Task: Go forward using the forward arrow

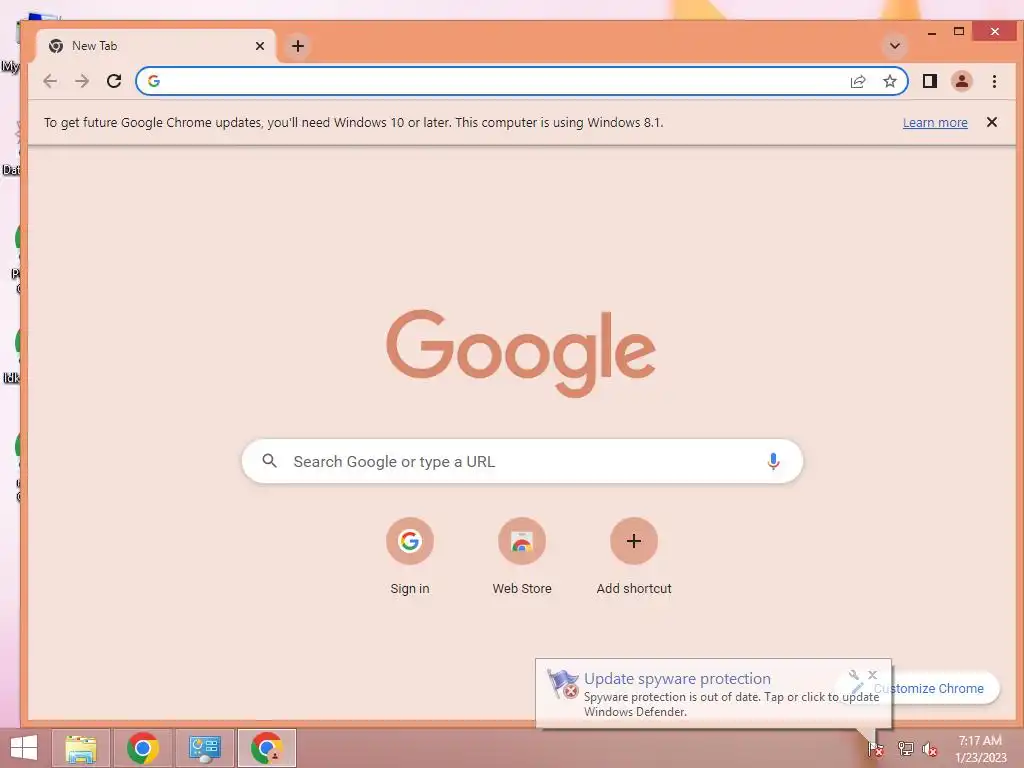Action: coord(82,81)
